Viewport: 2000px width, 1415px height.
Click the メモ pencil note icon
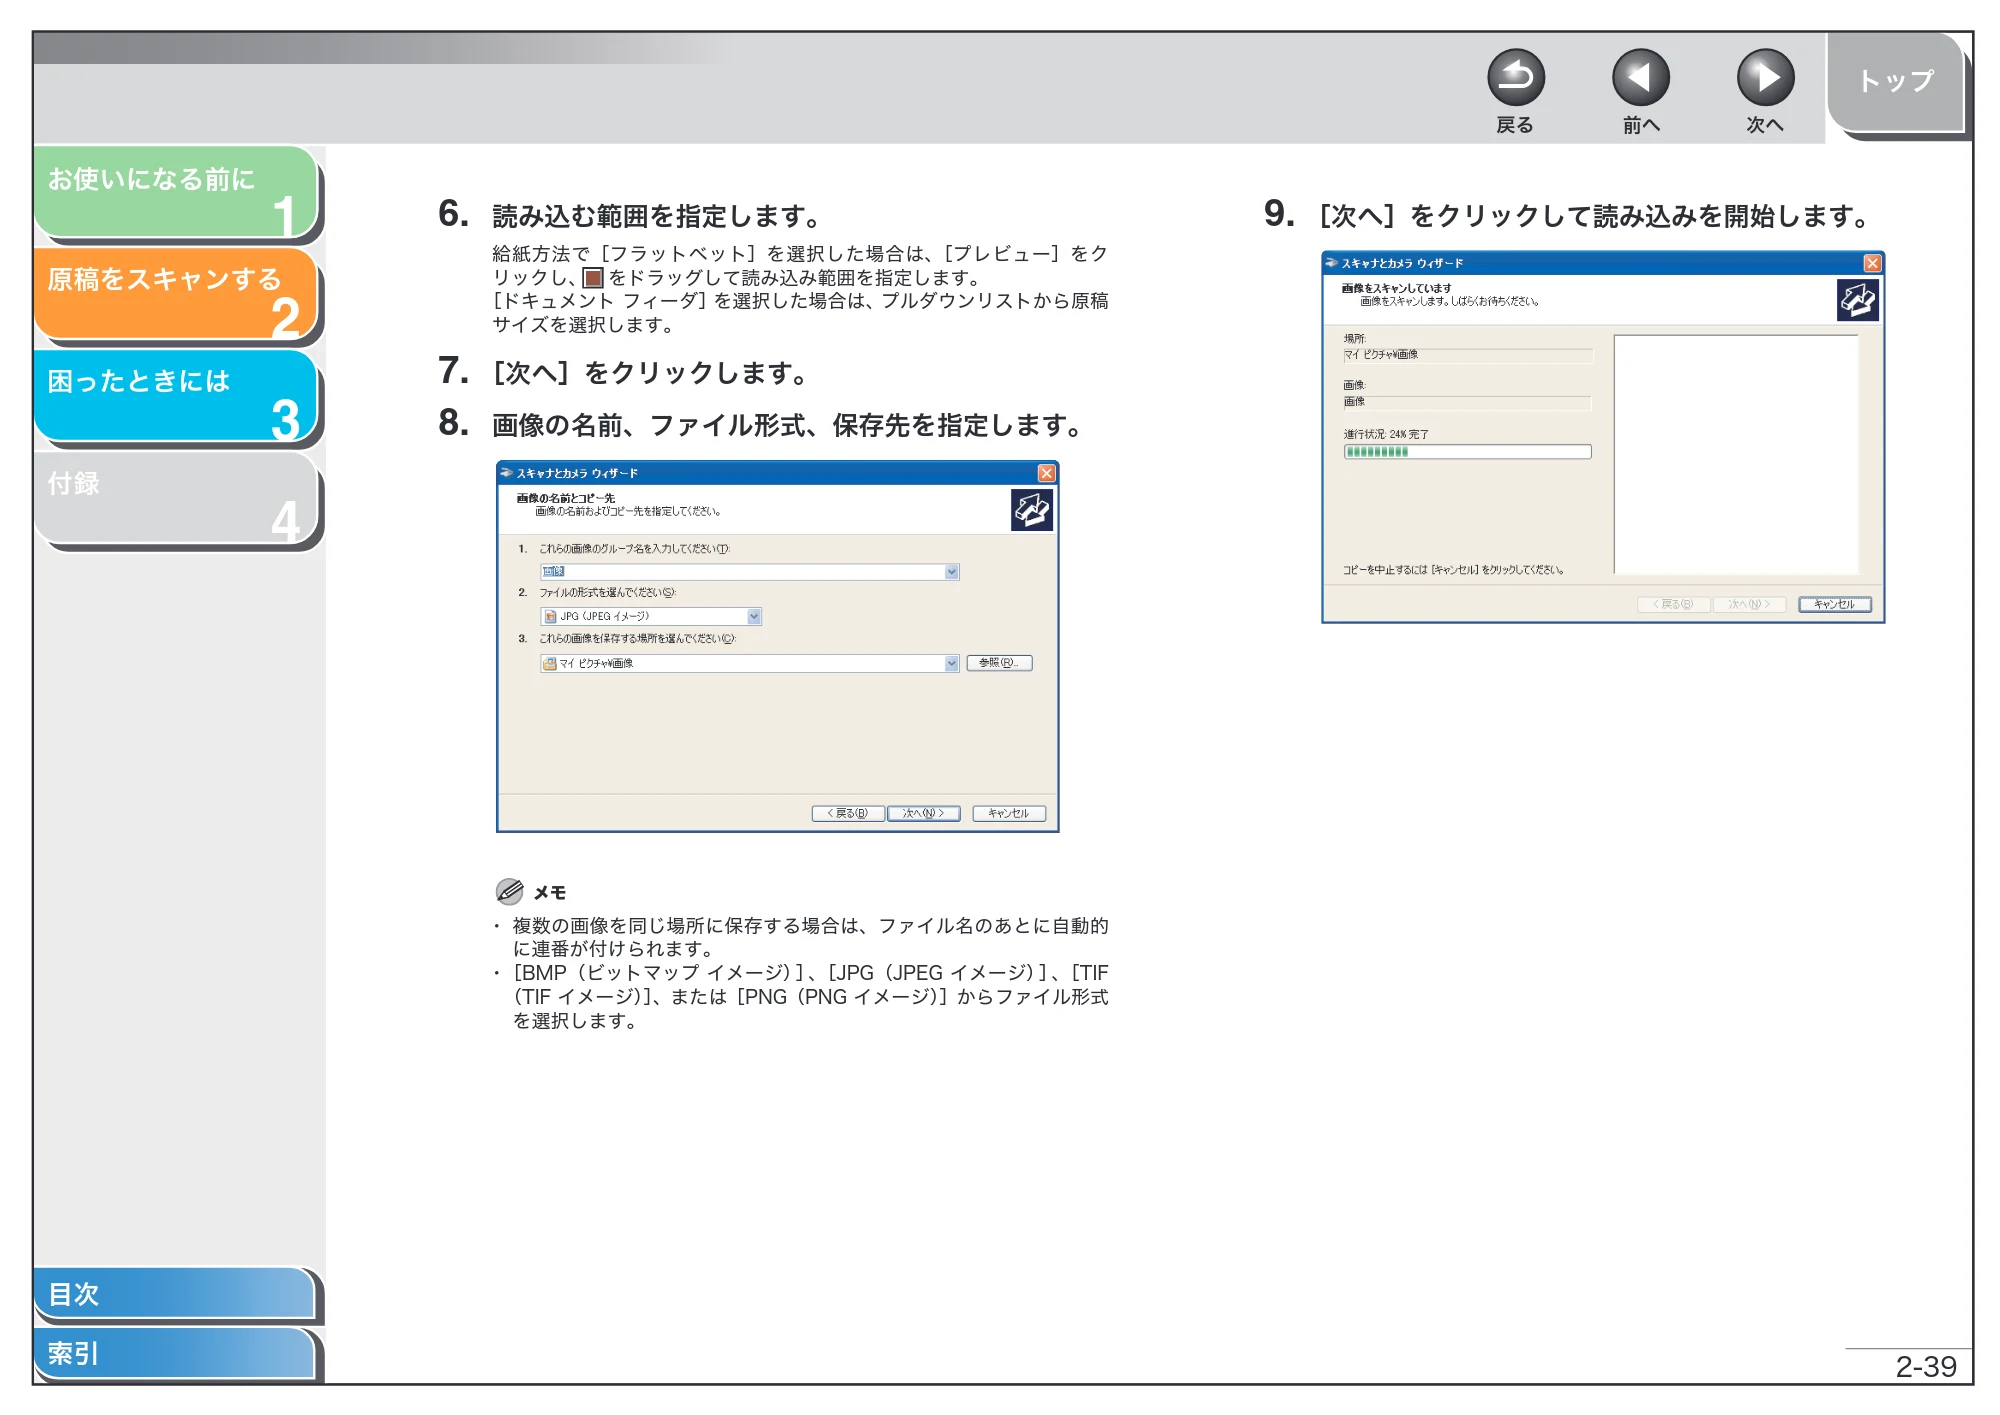pyautogui.click(x=509, y=891)
